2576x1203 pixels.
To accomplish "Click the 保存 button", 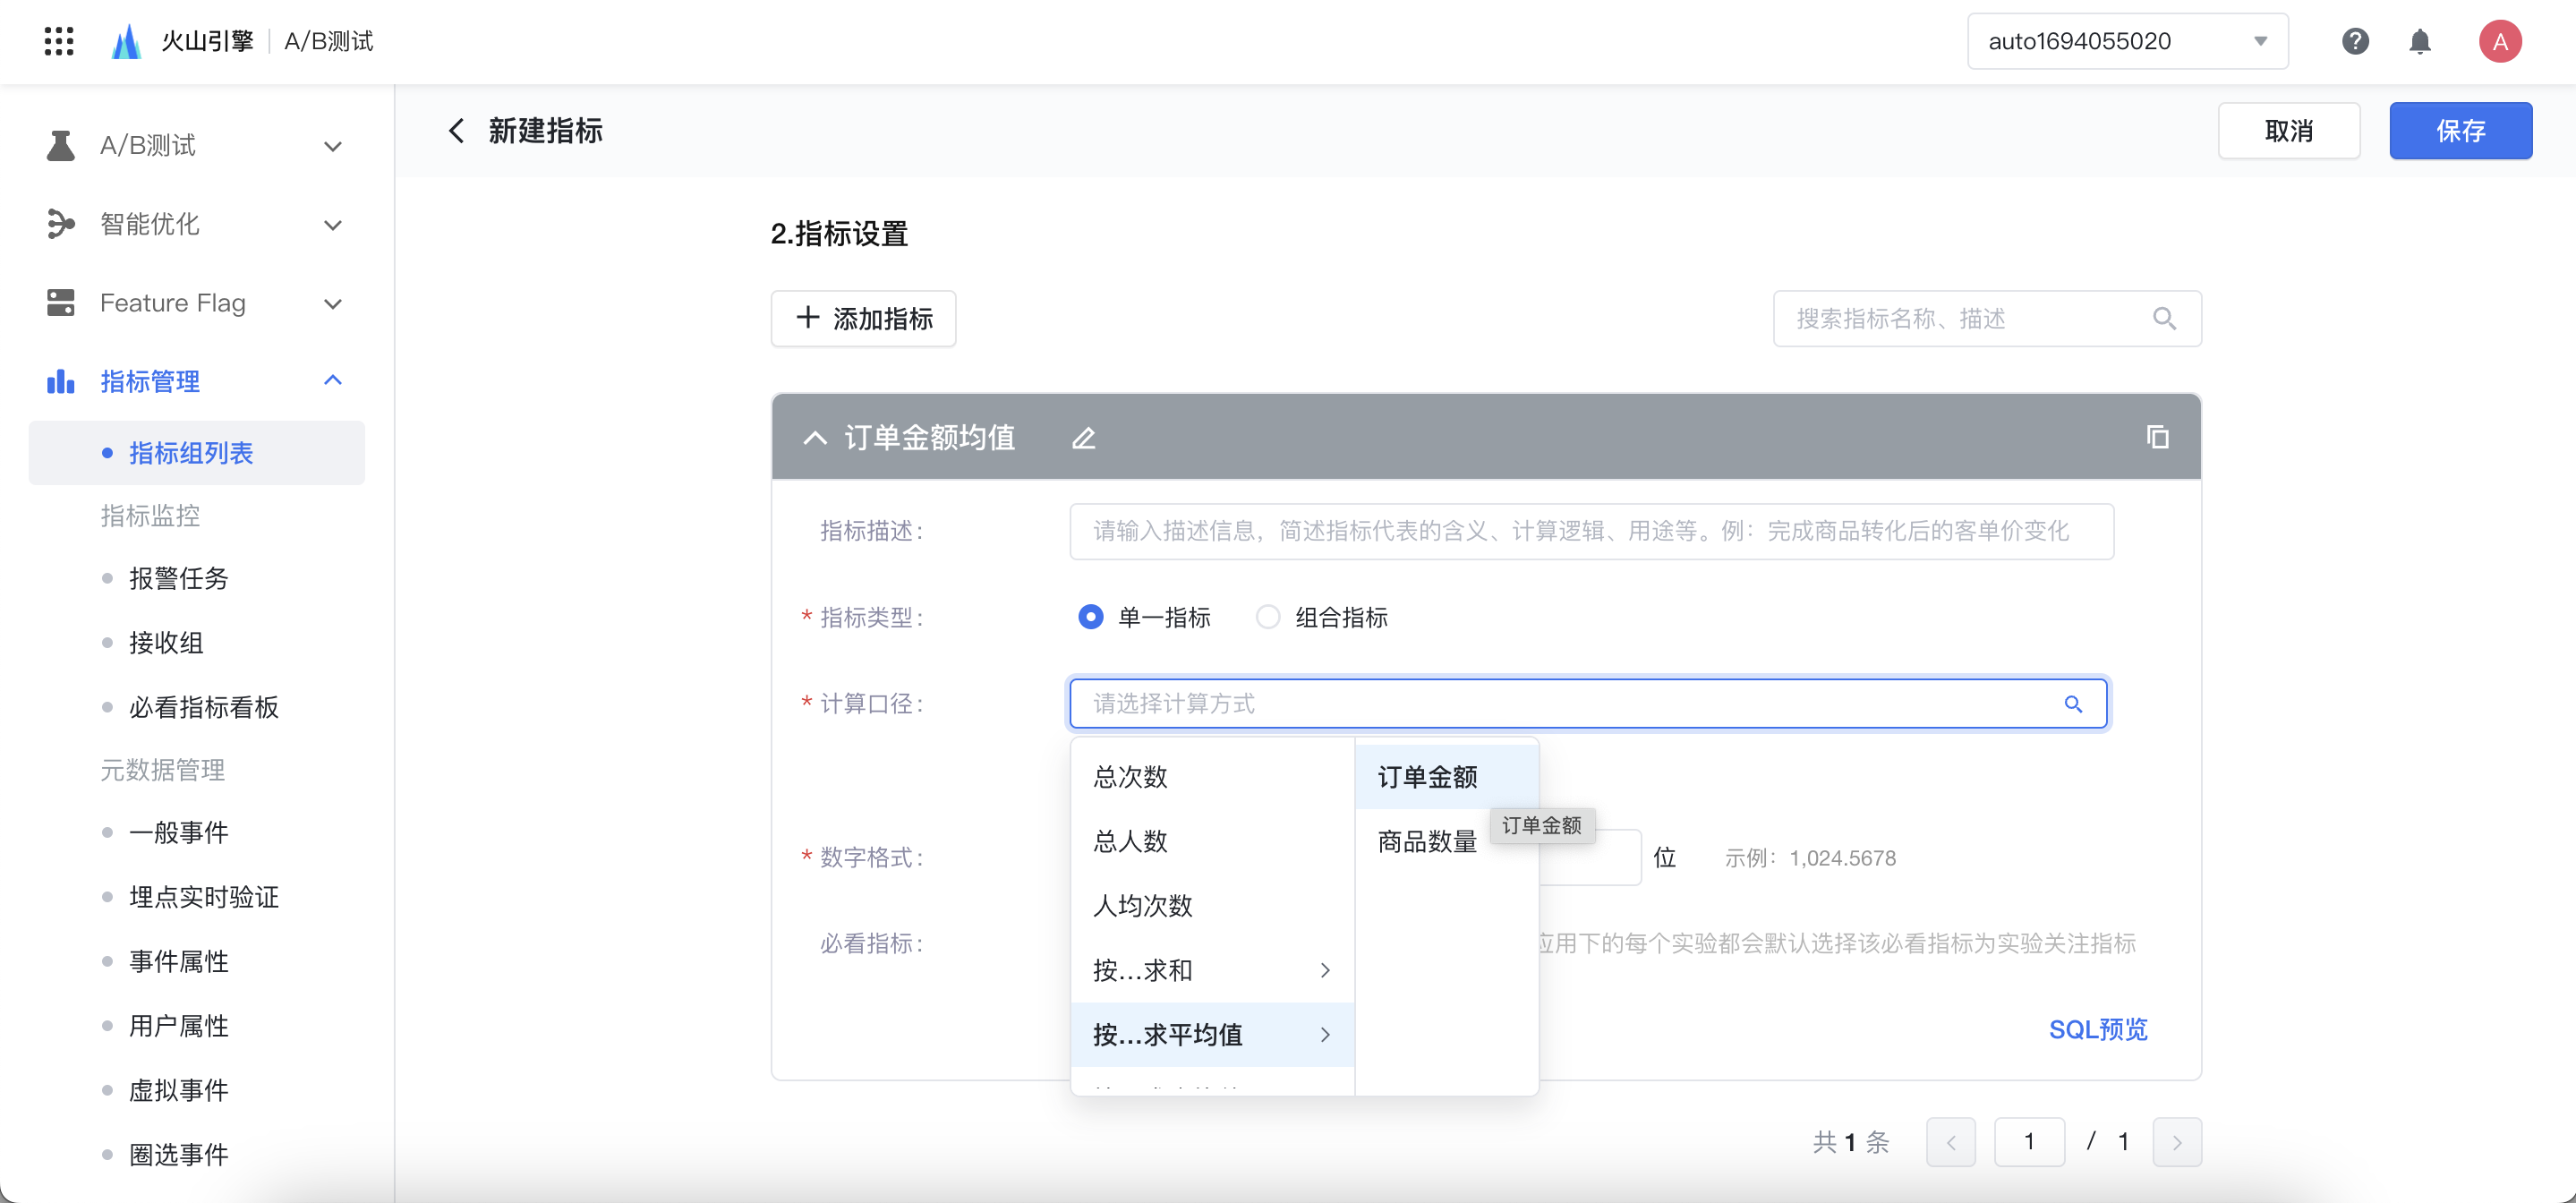I will [2460, 131].
